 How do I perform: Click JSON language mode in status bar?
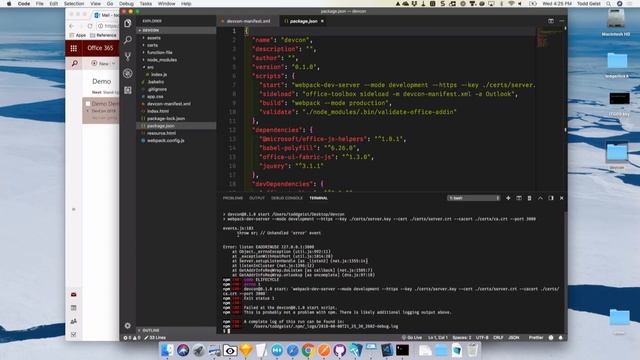[513, 338]
